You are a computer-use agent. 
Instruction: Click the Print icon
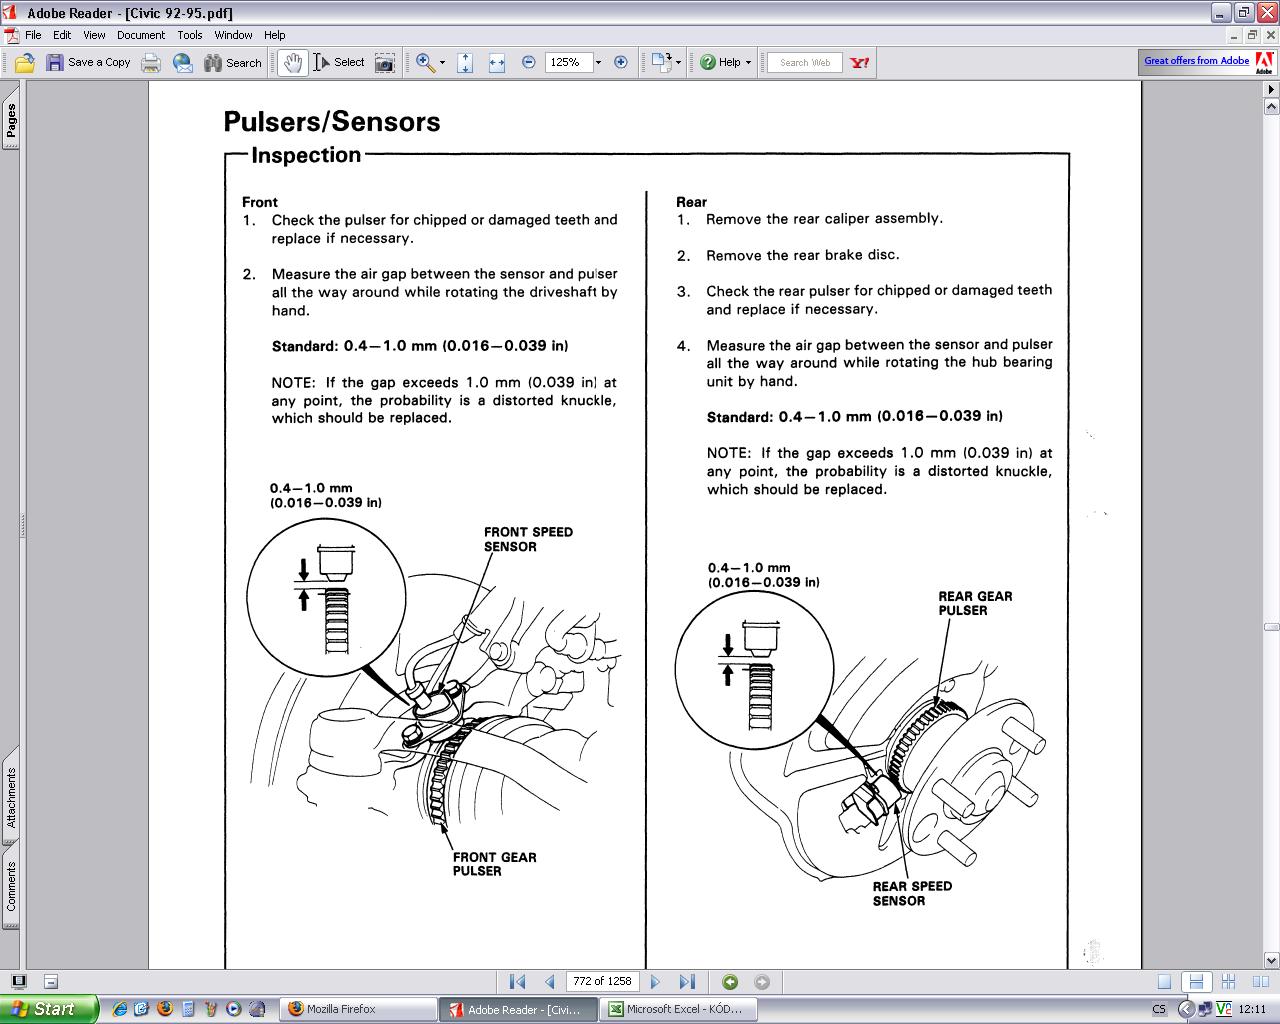point(151,62)
